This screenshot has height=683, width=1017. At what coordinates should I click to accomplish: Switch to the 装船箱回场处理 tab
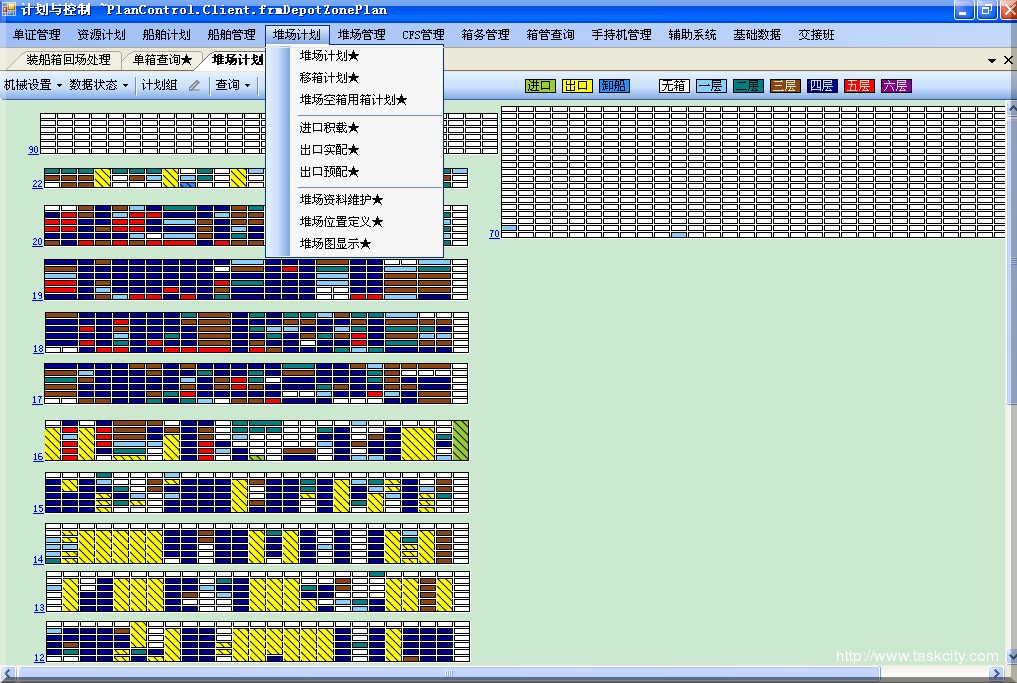coord(68,61)
